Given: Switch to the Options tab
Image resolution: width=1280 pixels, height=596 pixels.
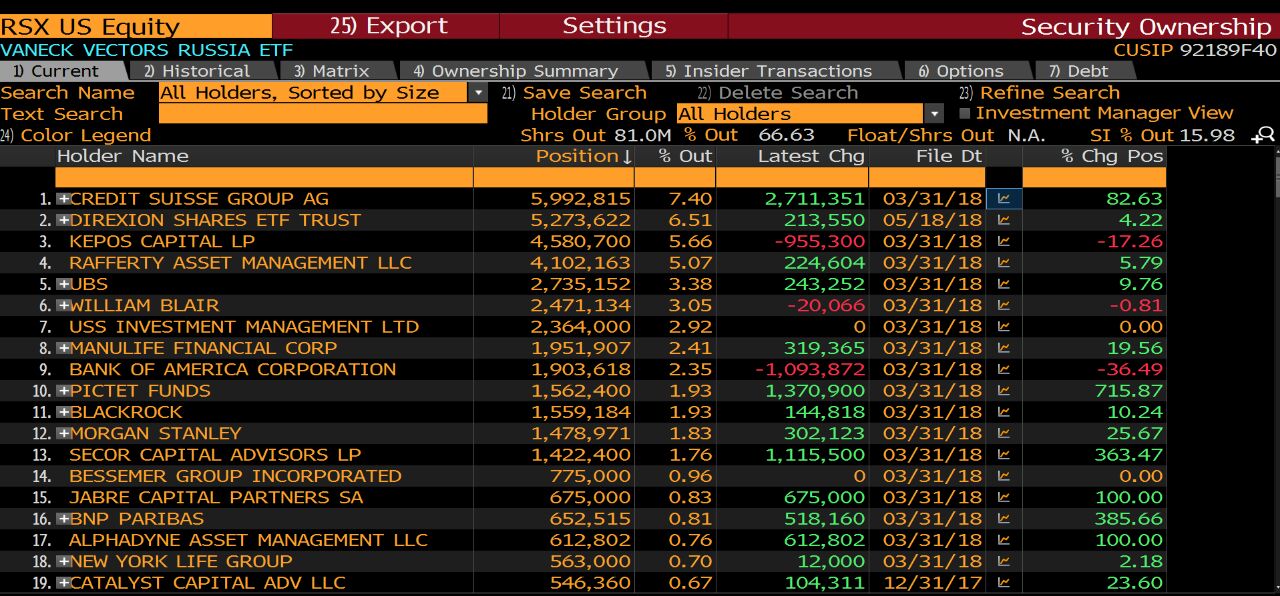Looking at the screenshot, I should point(968,71).
